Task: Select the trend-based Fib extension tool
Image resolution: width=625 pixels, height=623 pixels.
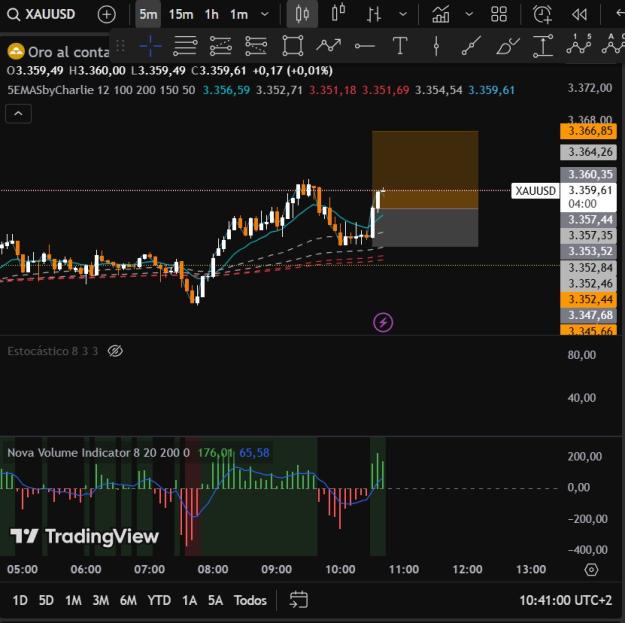Action: pyautogui.click(x=256, y=46)
